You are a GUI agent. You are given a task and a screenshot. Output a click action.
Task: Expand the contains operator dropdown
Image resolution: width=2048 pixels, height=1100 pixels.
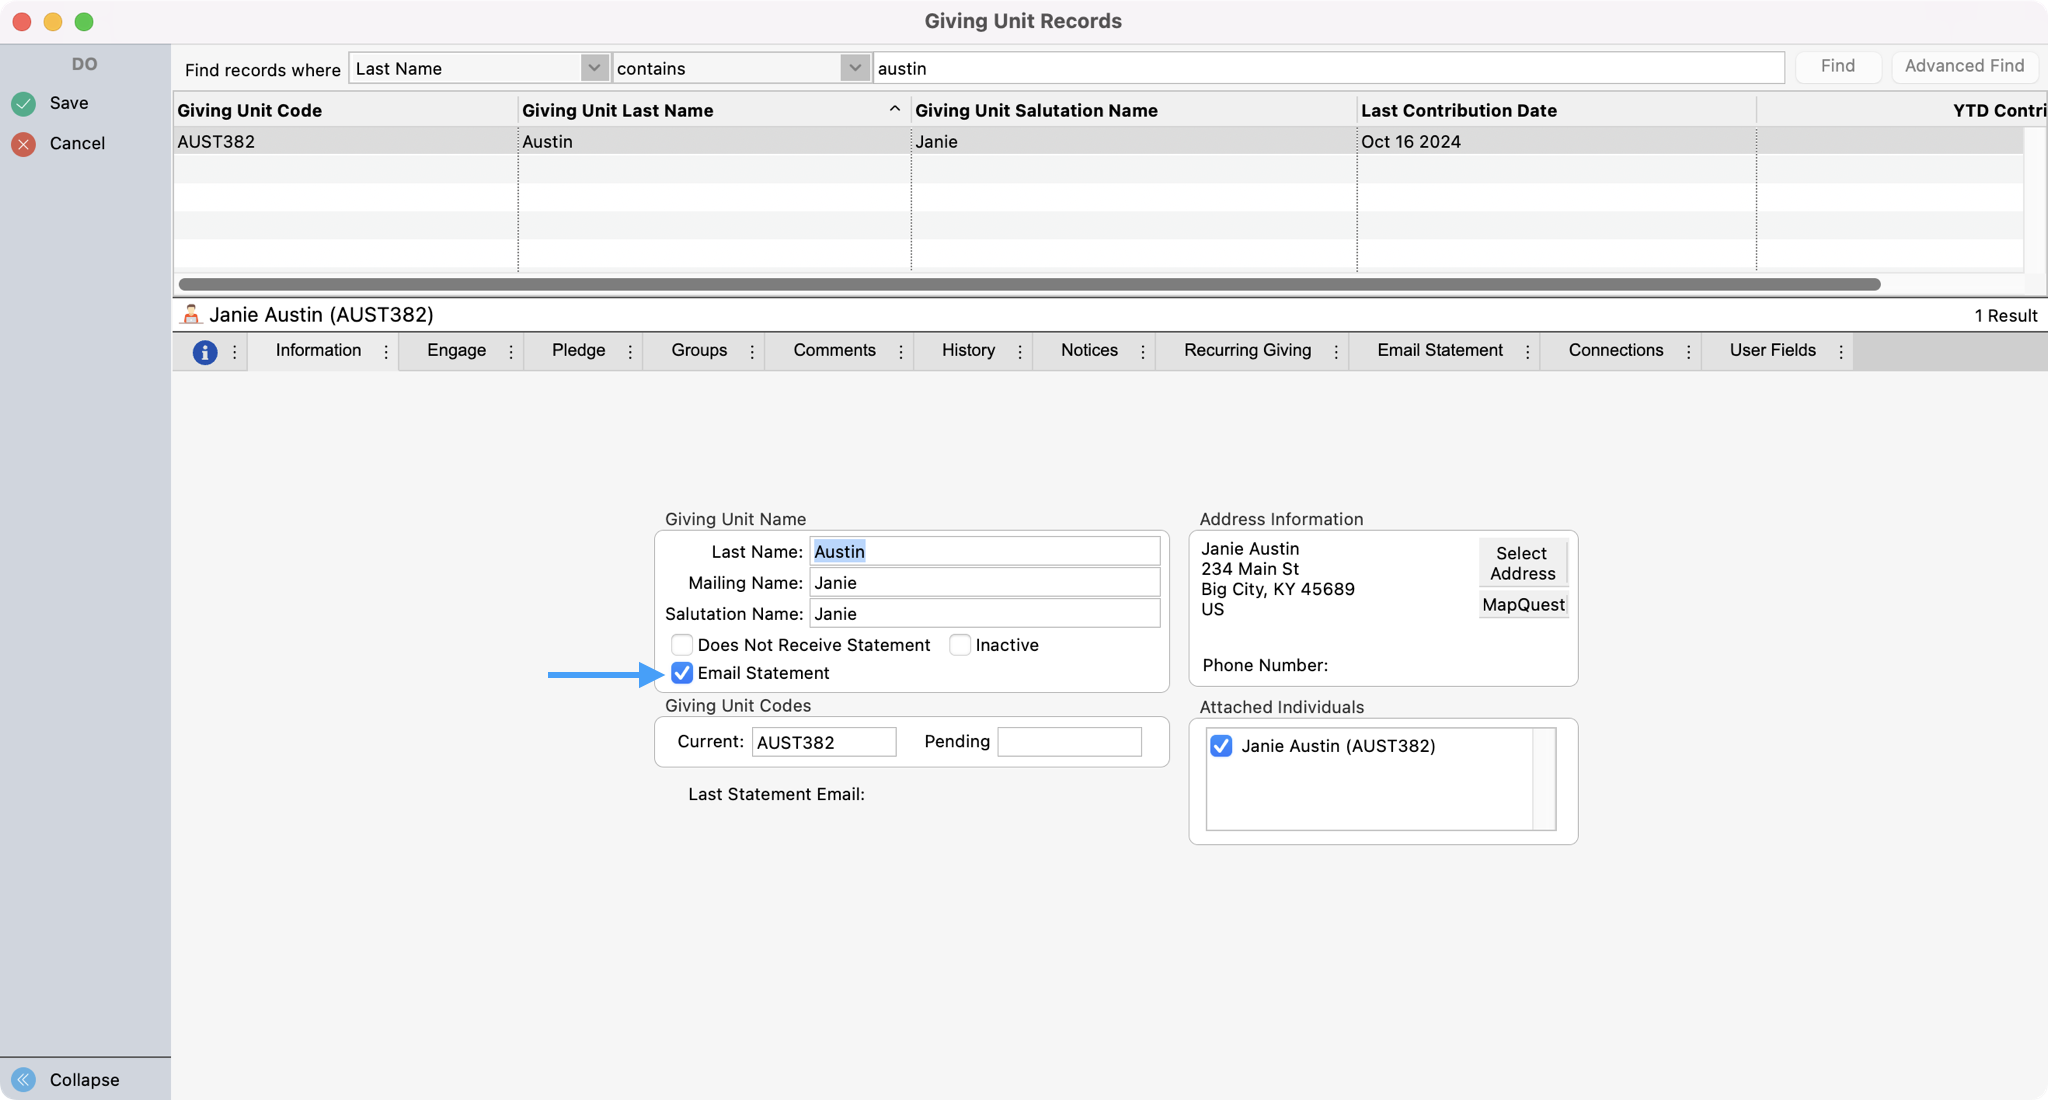[854, 68]
